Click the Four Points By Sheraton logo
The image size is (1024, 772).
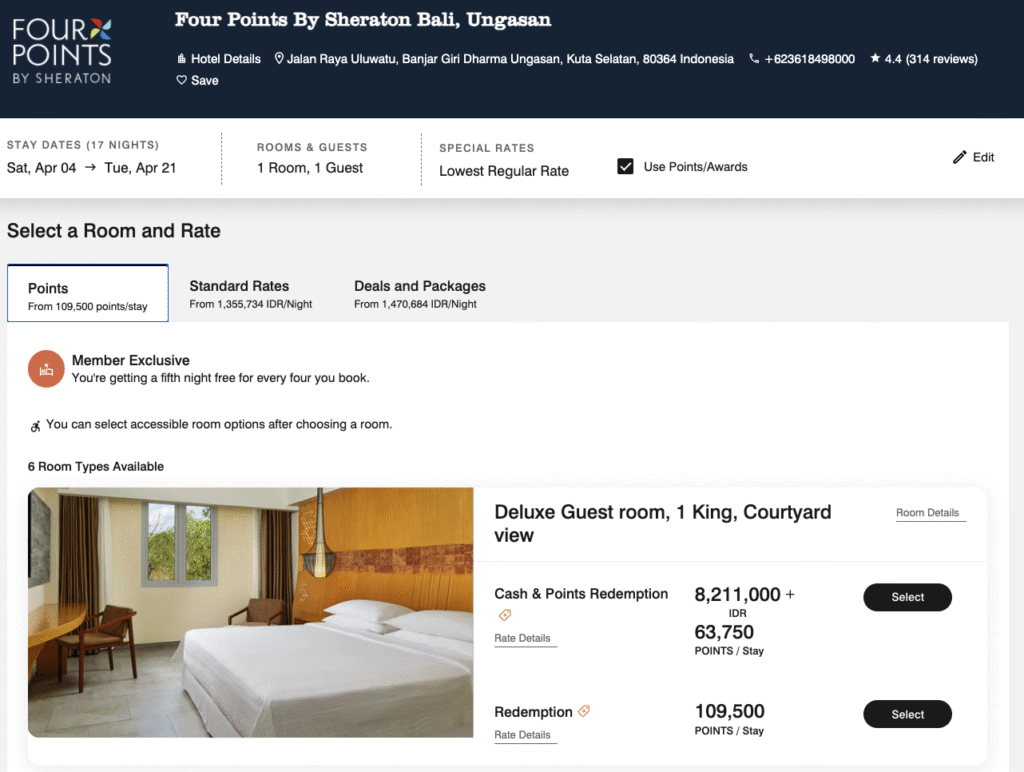[x=62, y=50]
